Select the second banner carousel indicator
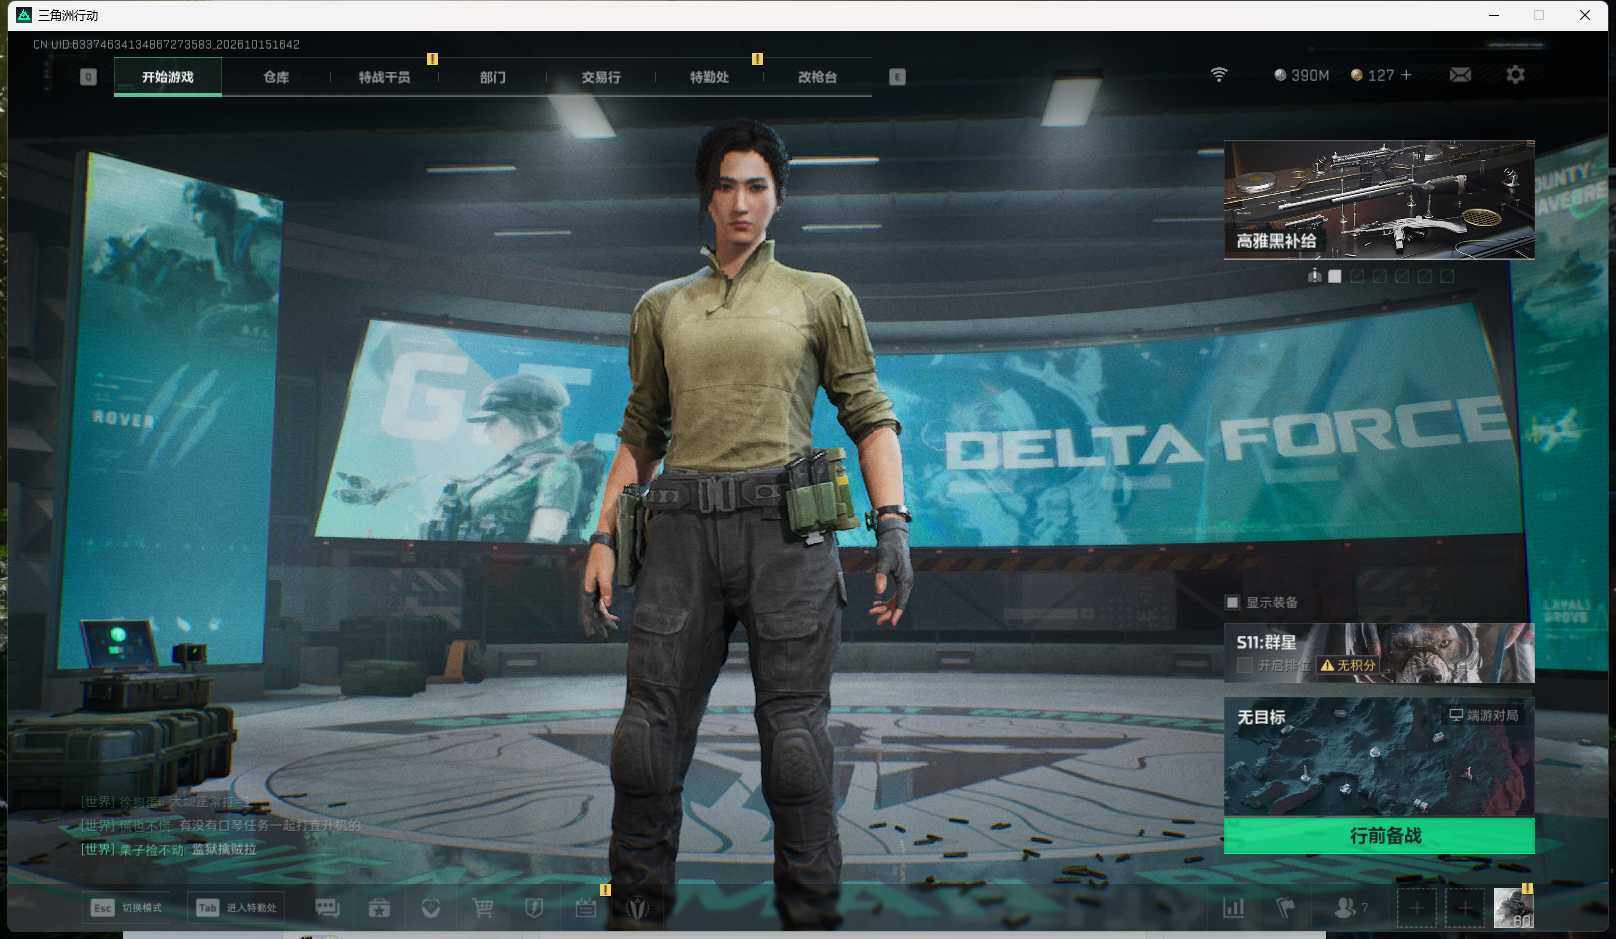Viewport: 1616px width, 939px height. (x=1357, y=276)
